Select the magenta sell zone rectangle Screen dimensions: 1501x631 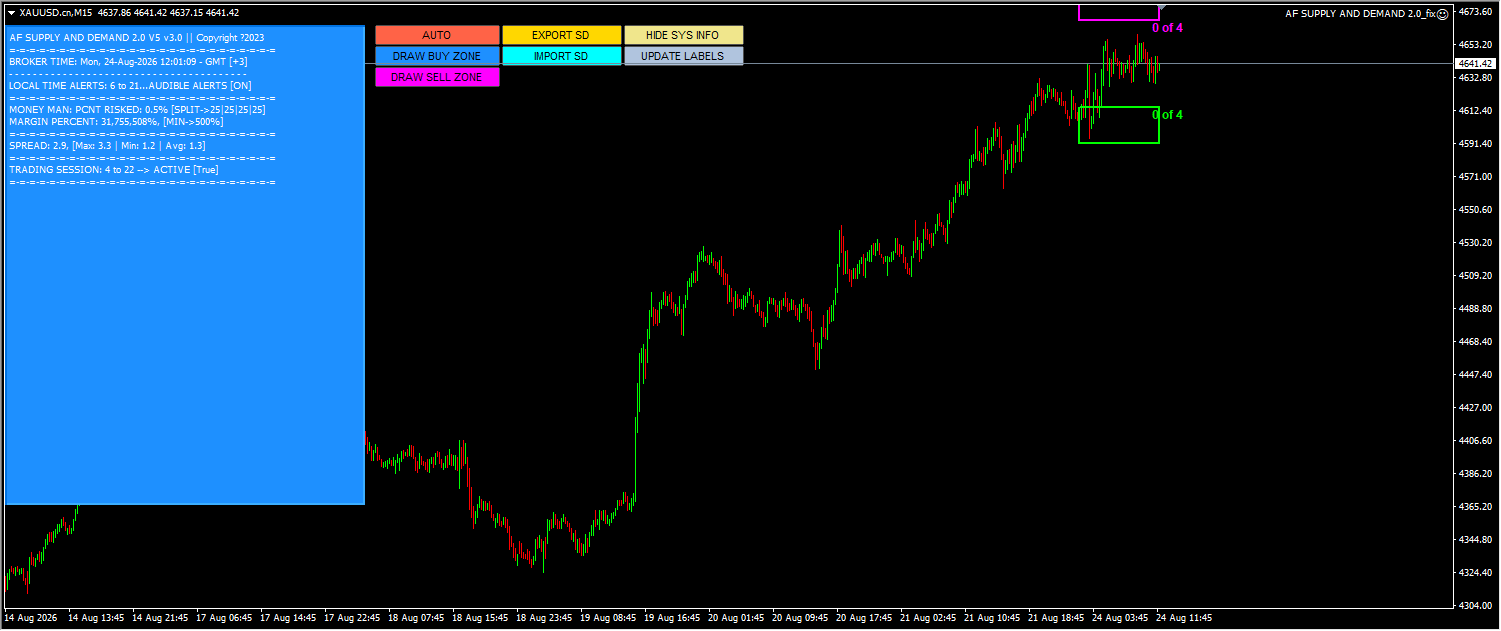tap(1118, 12)
